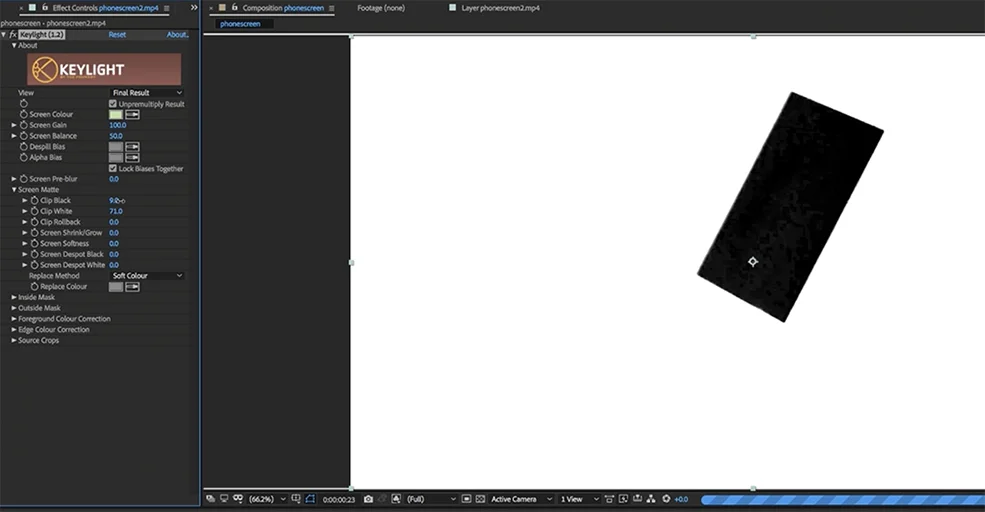Take a snapshot with camera icon
This screenshot has height=512, width=985.
pyautogui.click(x=368, y=499)
